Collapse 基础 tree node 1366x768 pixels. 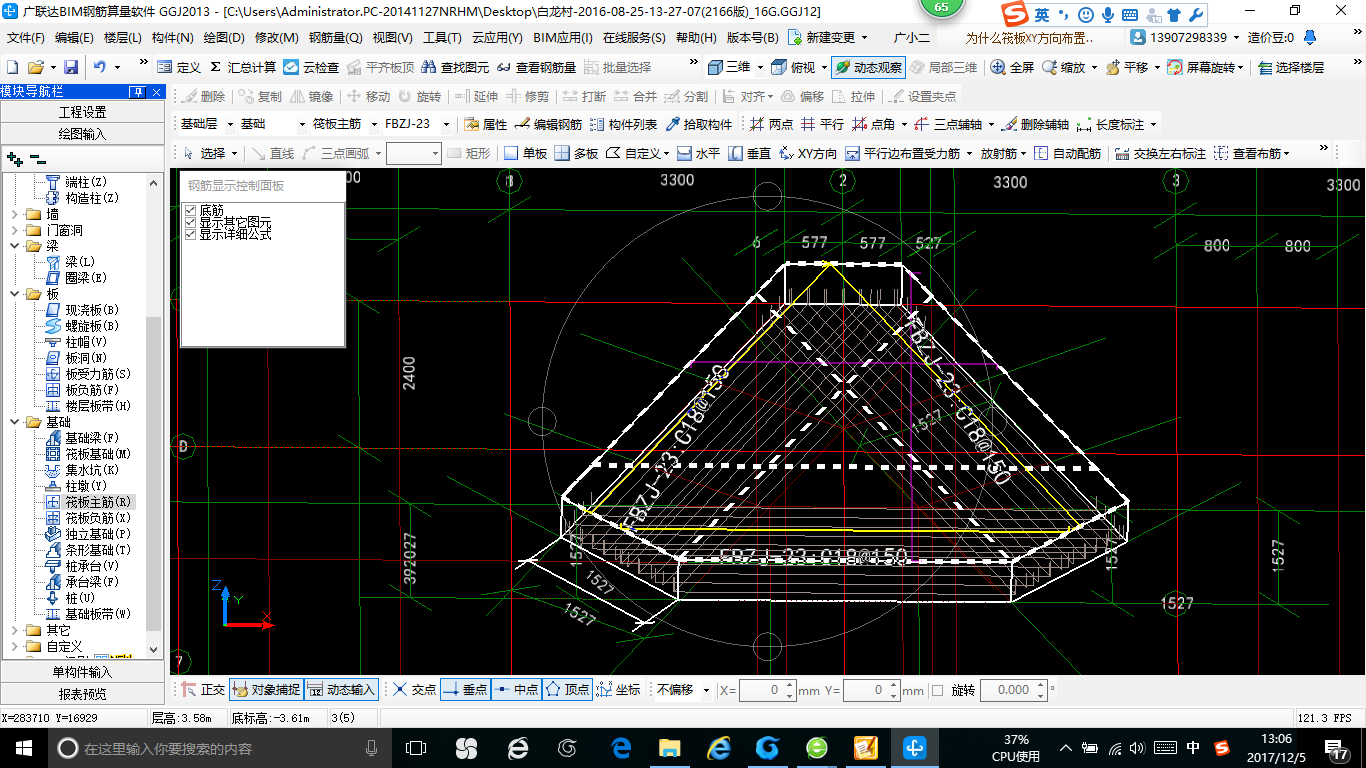[14, 422]
